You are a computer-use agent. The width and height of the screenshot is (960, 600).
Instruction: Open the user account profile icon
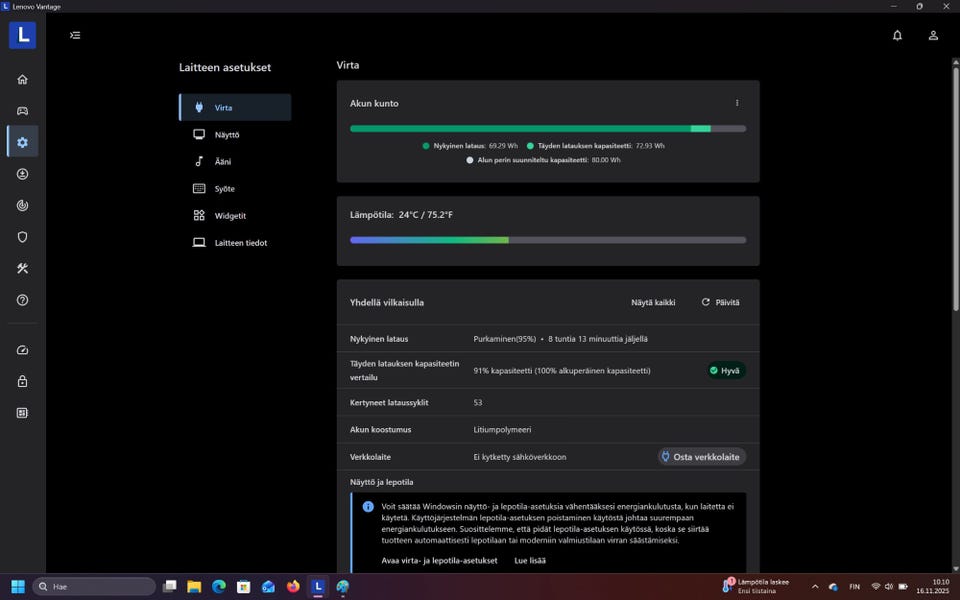click(x=933, y=35)
